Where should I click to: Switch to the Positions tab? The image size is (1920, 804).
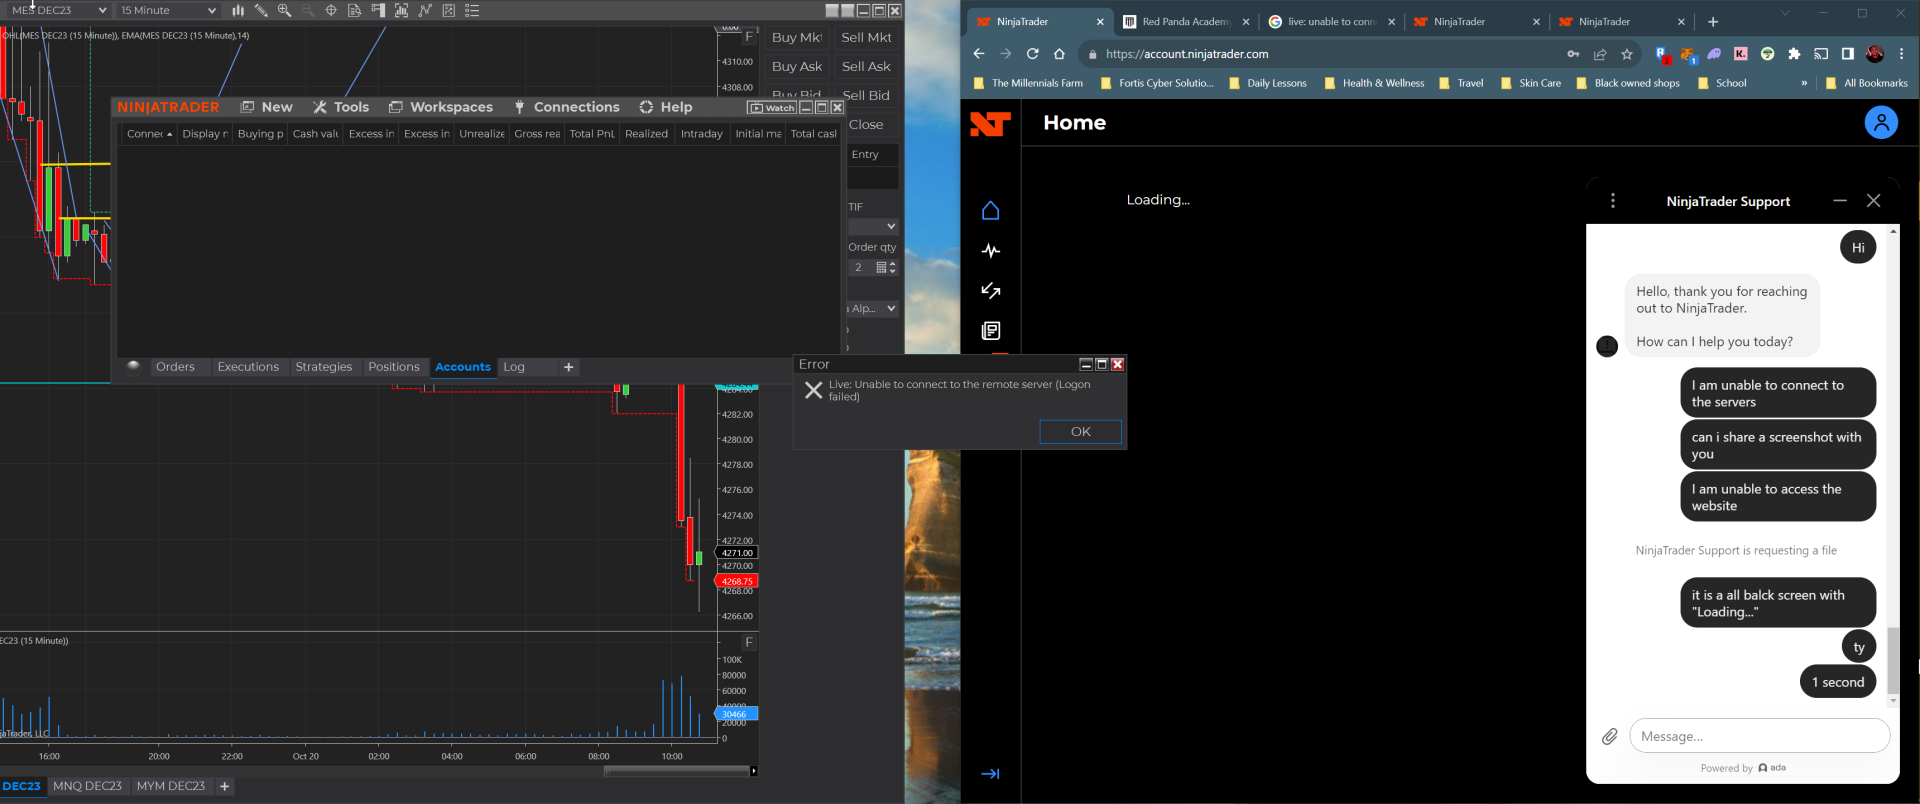point(394,367)
